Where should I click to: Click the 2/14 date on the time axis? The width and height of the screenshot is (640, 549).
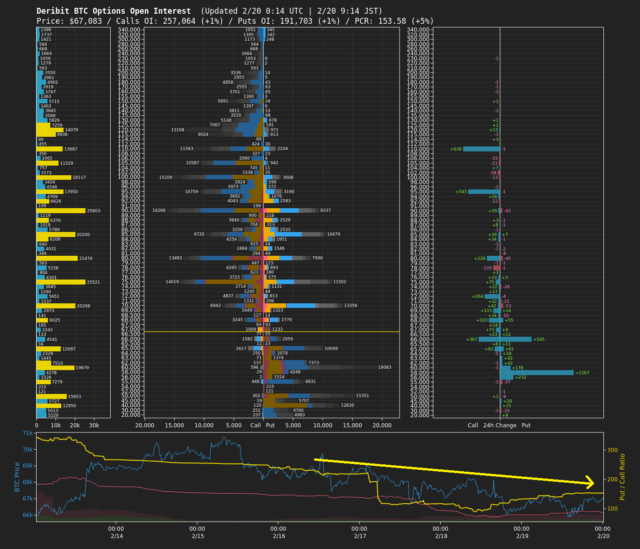114,537
